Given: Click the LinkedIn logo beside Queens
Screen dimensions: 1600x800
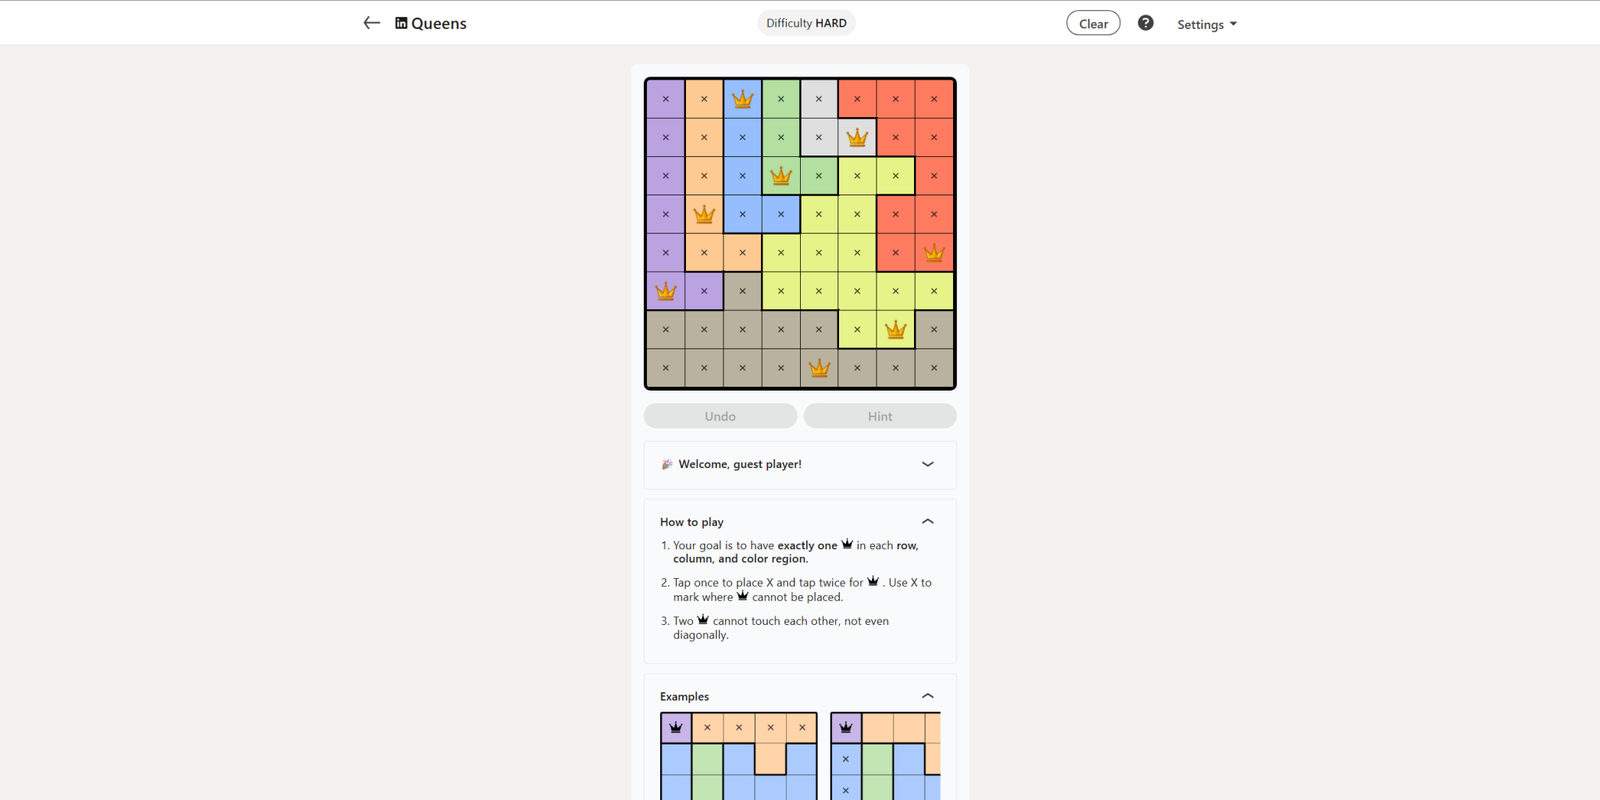Looking at the screenshot, I should pyautogui.click(x=401, y=23).
